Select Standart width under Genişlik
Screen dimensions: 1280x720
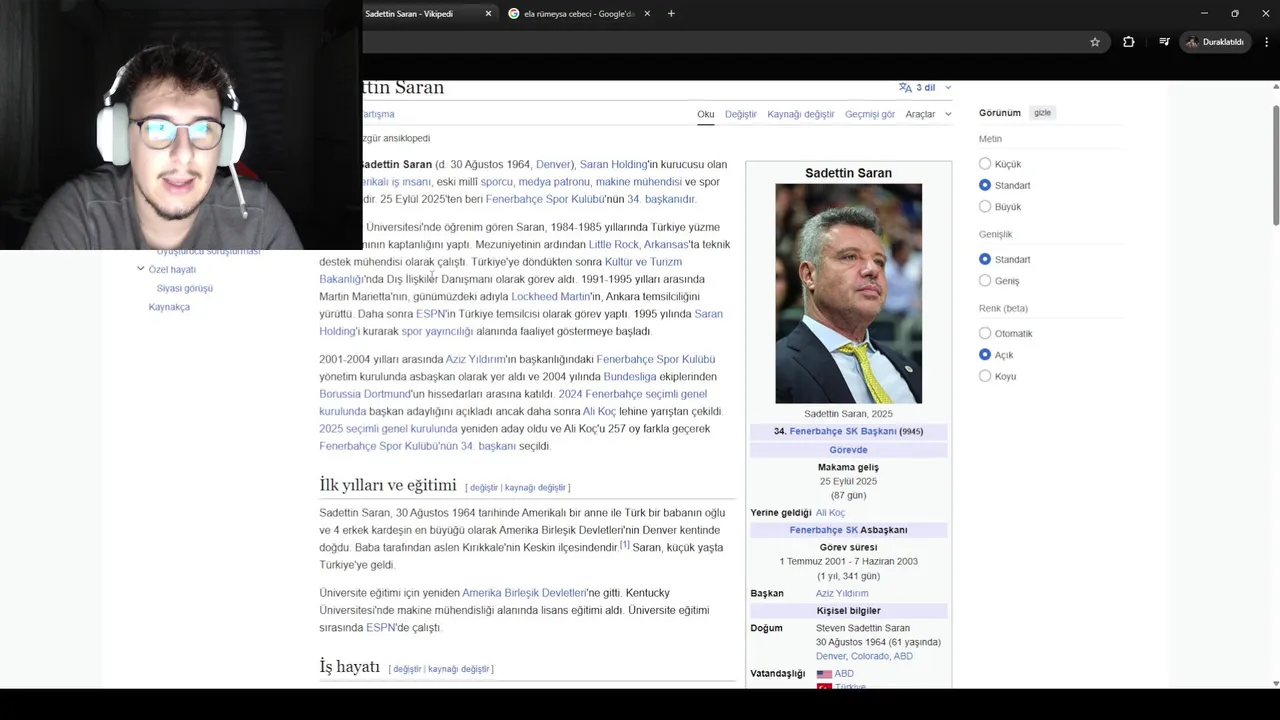tap(985, 259)
